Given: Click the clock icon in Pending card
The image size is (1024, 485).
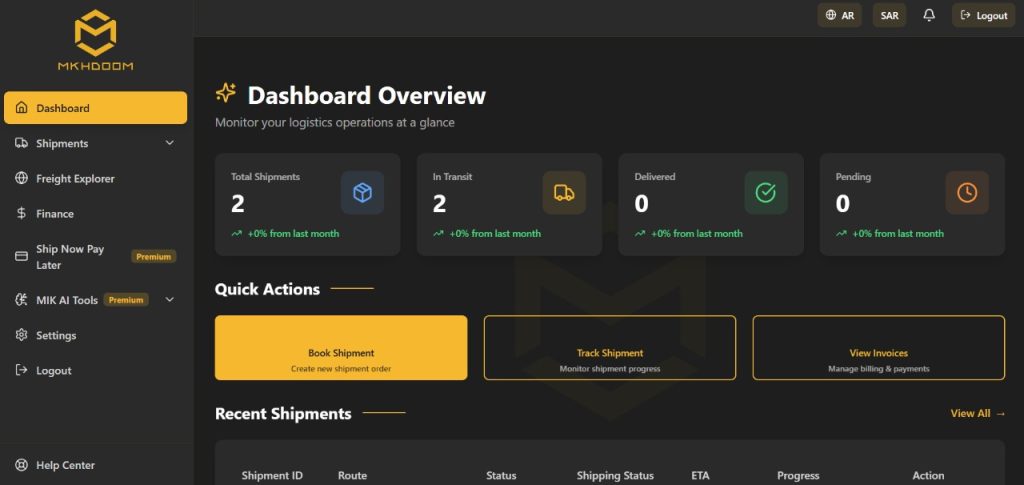Looking at the screenshot, I should [967, 193].
